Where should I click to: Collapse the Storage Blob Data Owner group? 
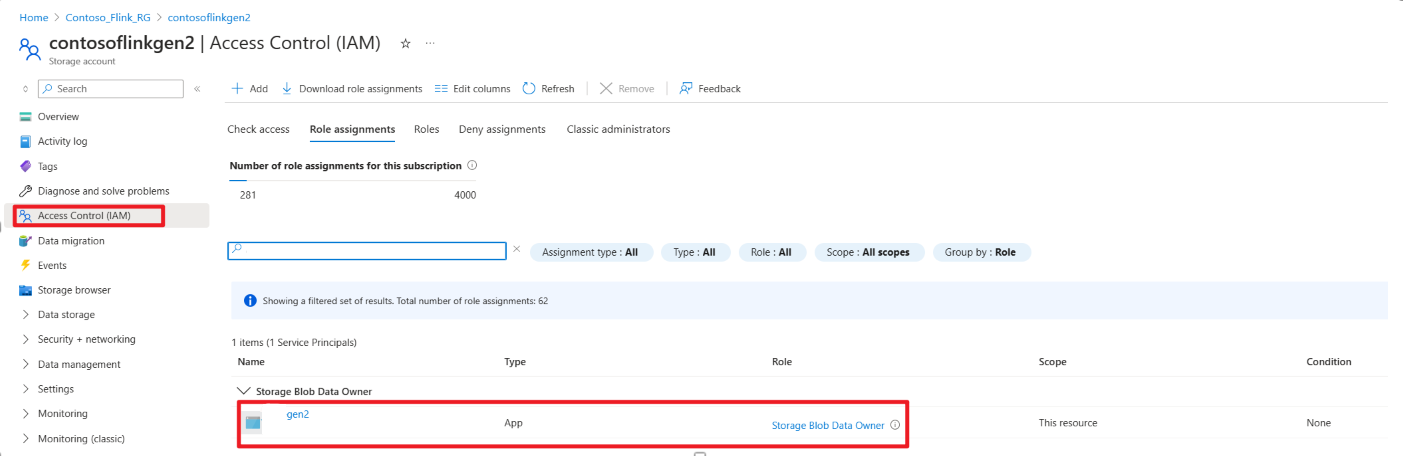(x=242, y=391)
